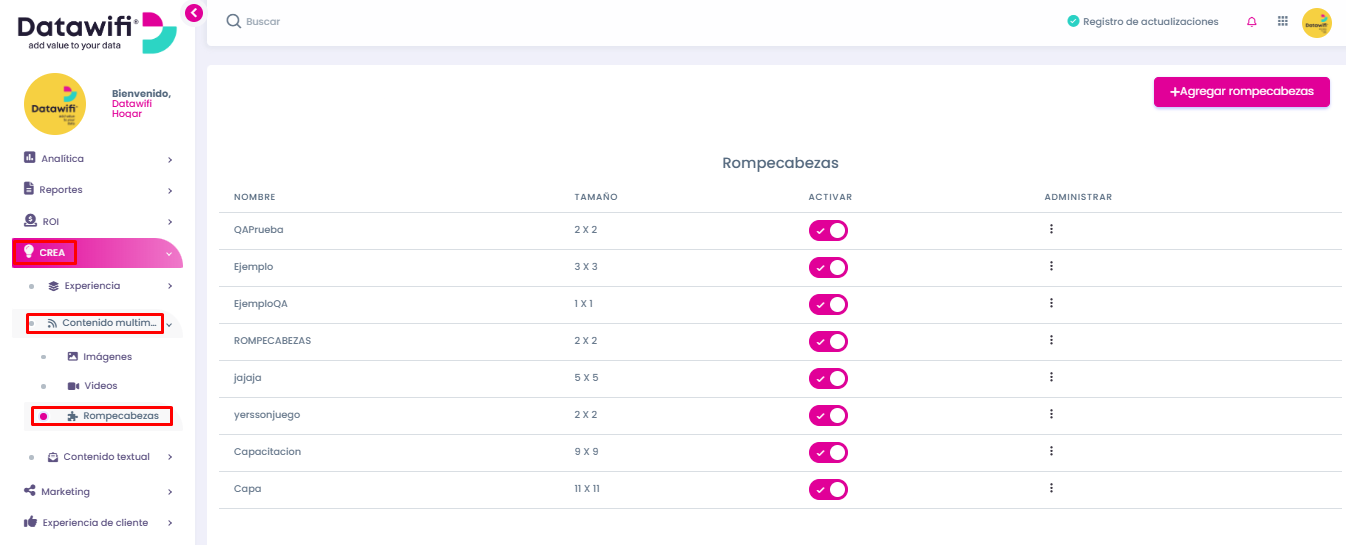Toggle activation for QAPrueba puzzle
Viewport: 1346px width, 545px height.
pyautogui.click(x=828, y=231)
